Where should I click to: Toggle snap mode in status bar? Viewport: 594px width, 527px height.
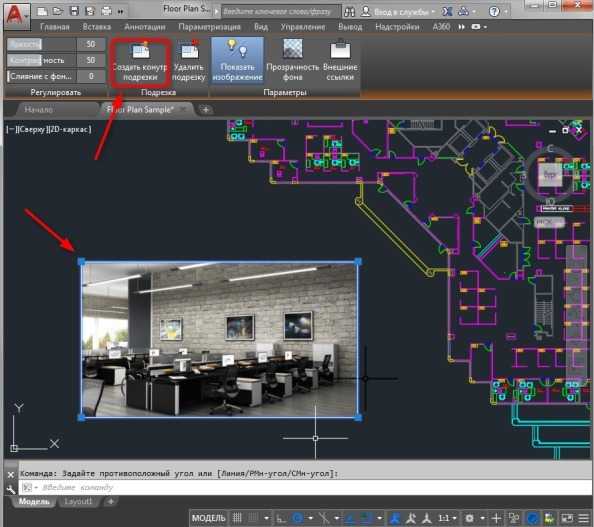[x=253, y=518]
